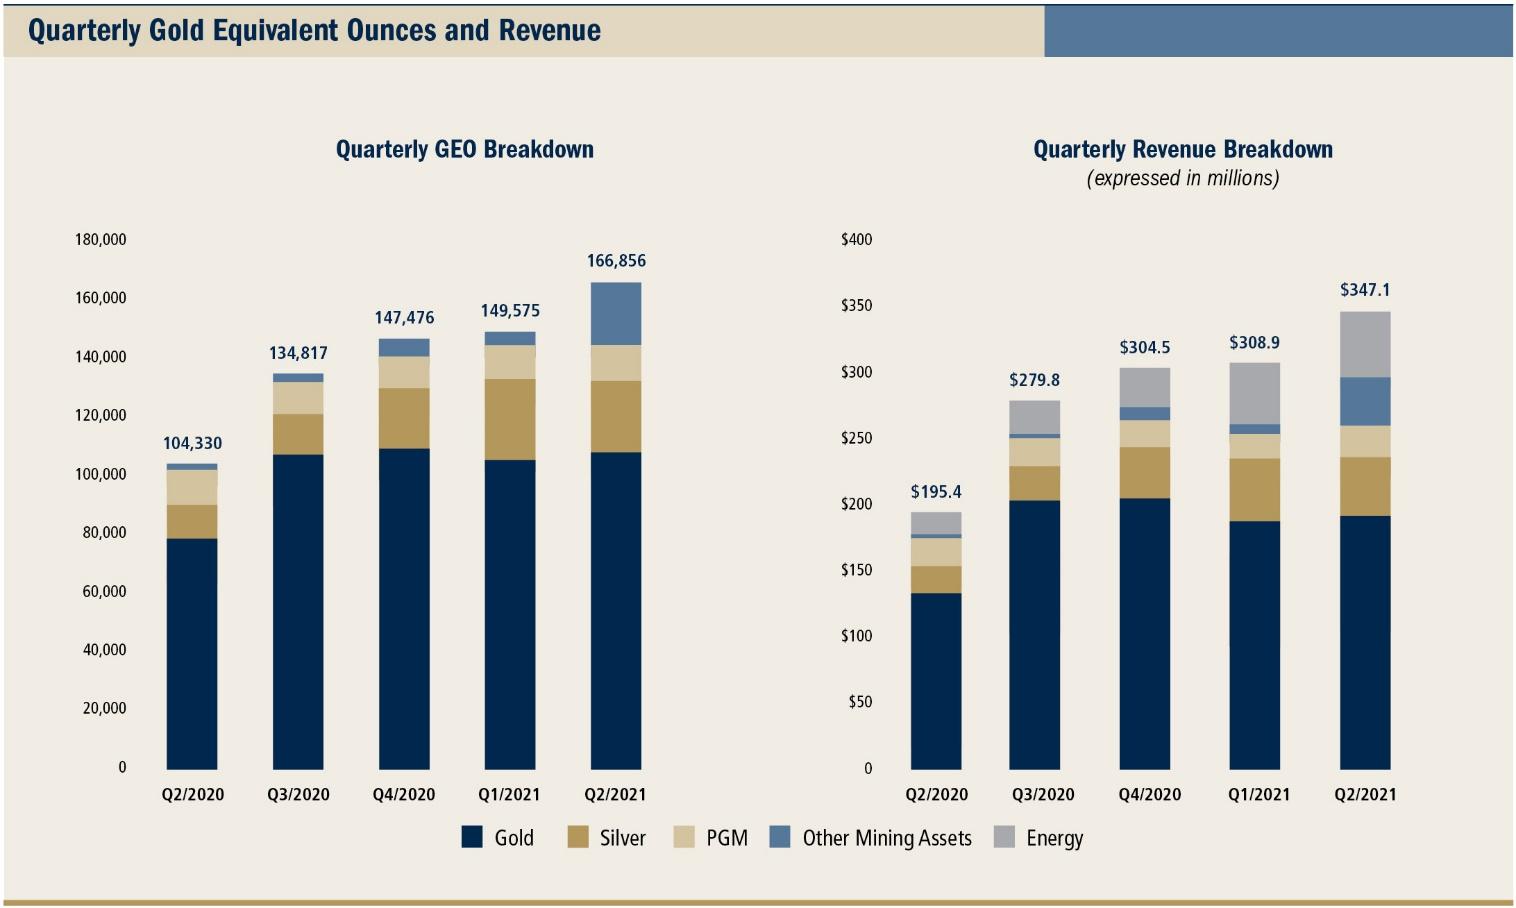
Task: Click the page heading 'Quarterly Gold Equivalent Ounces and Revenue'
Action: tap(314, 30)
